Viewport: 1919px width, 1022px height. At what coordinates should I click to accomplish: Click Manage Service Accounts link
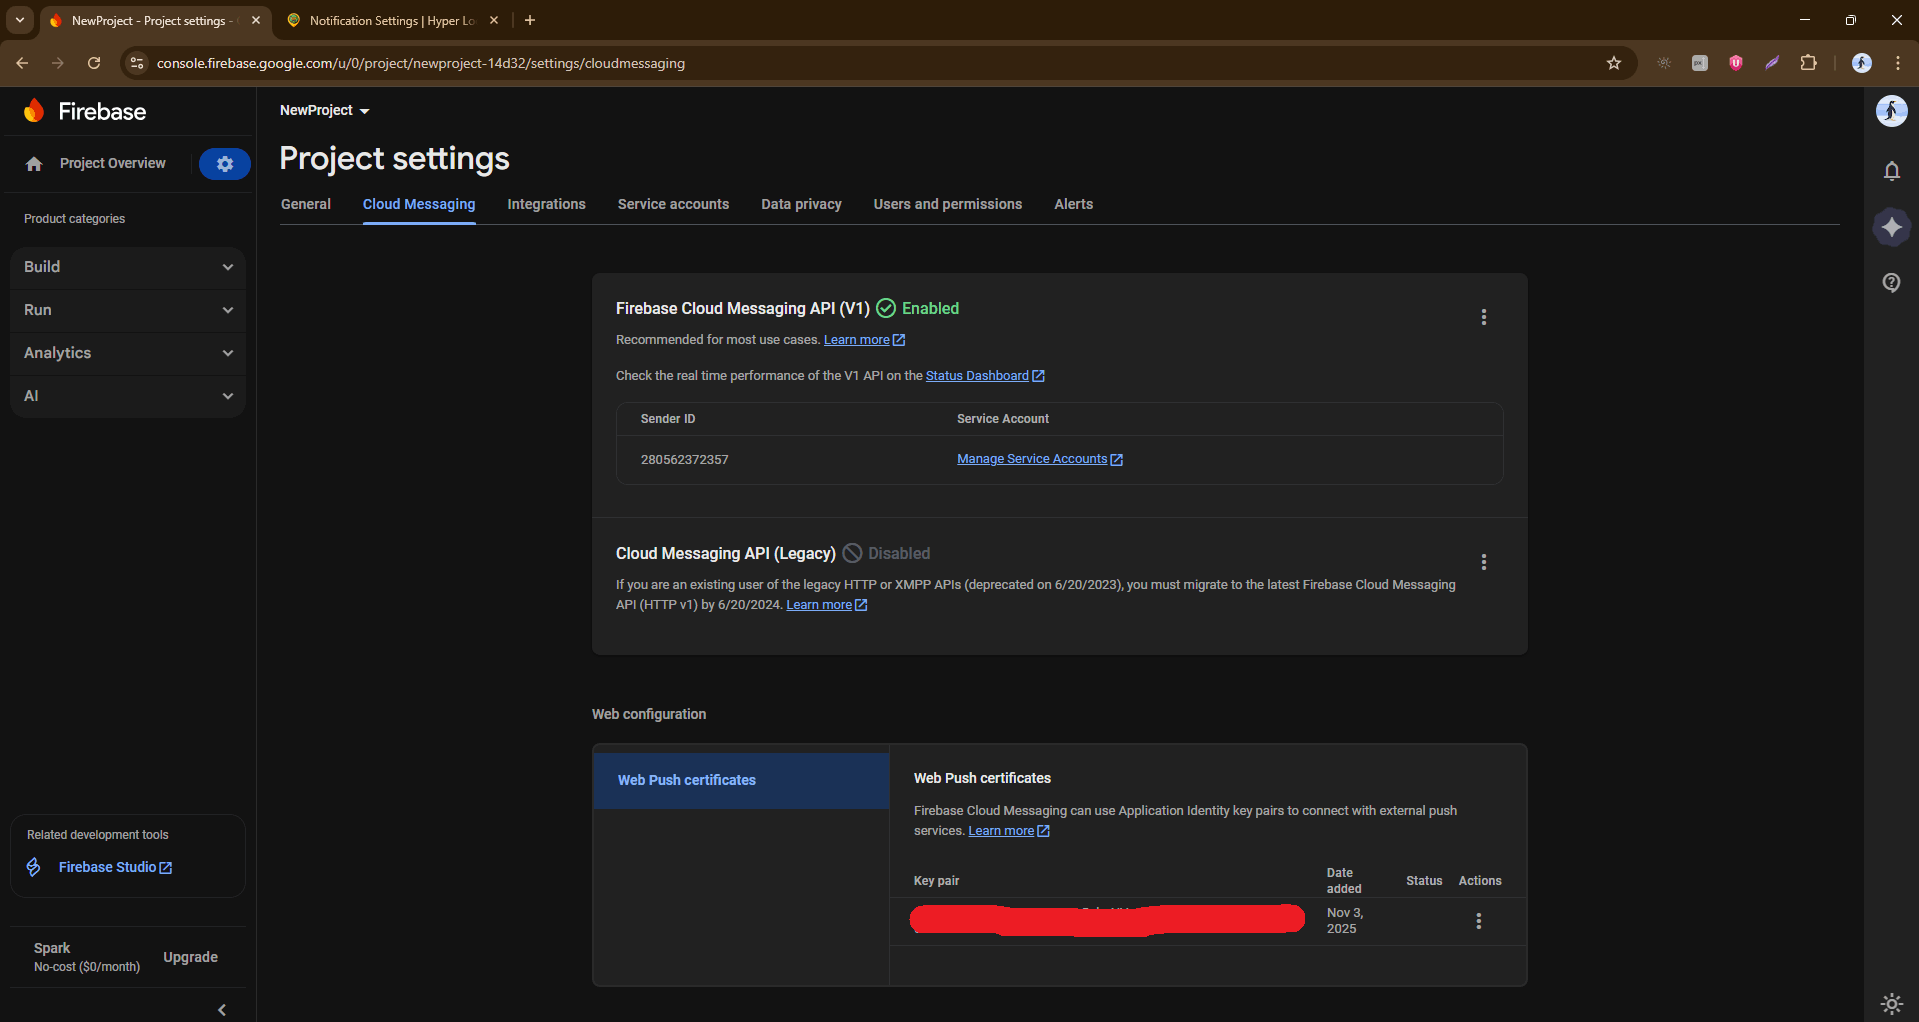pyautogui.click(x=1040, y=459)
